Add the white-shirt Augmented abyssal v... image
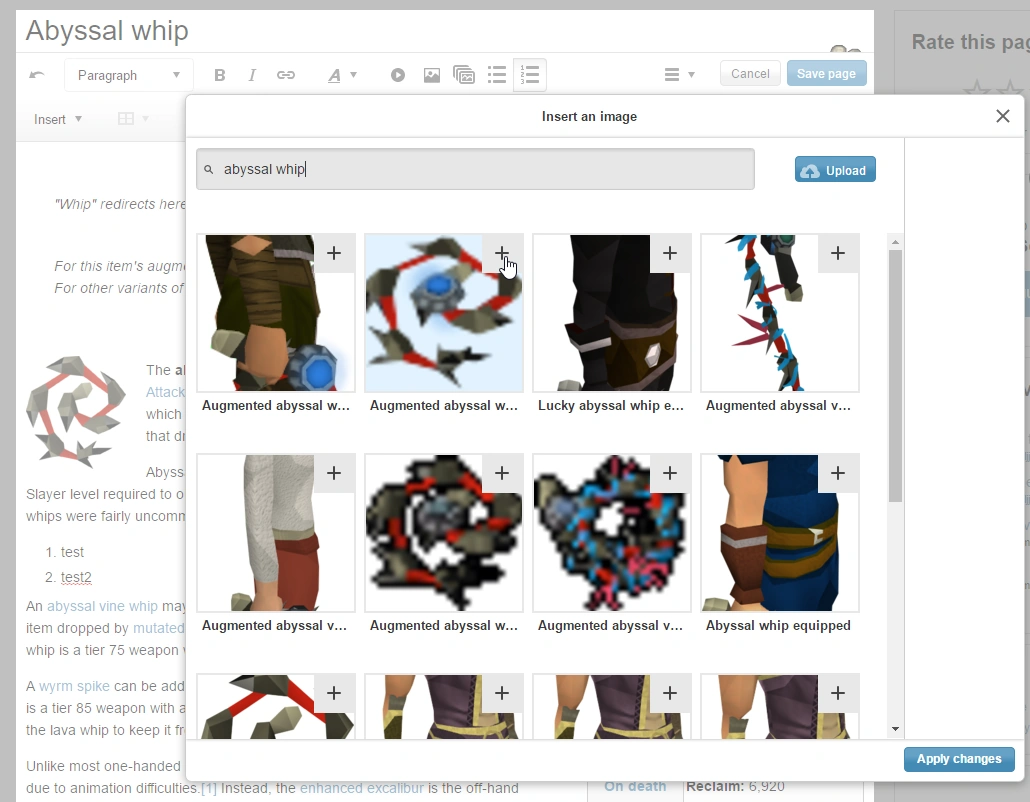This screenshot has width=1030, height=802. click(334, 473)
